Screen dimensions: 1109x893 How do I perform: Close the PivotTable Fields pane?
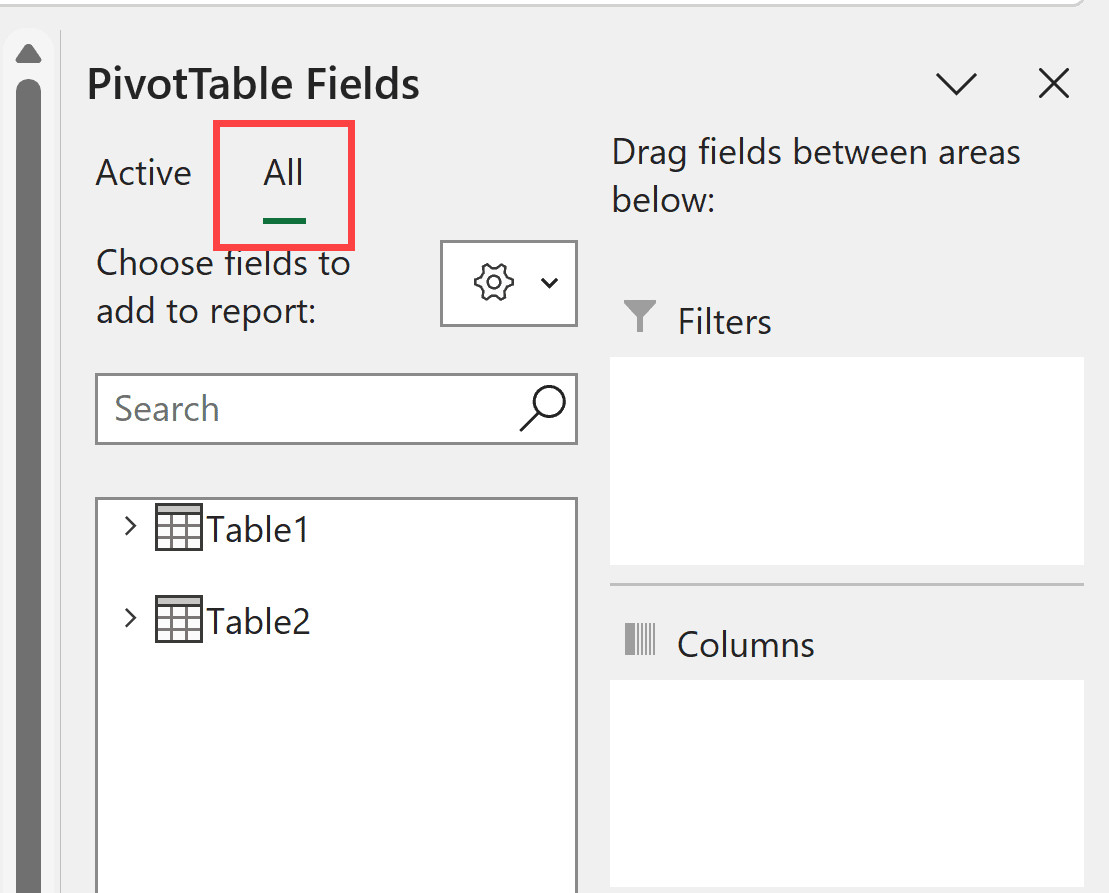1053,84
